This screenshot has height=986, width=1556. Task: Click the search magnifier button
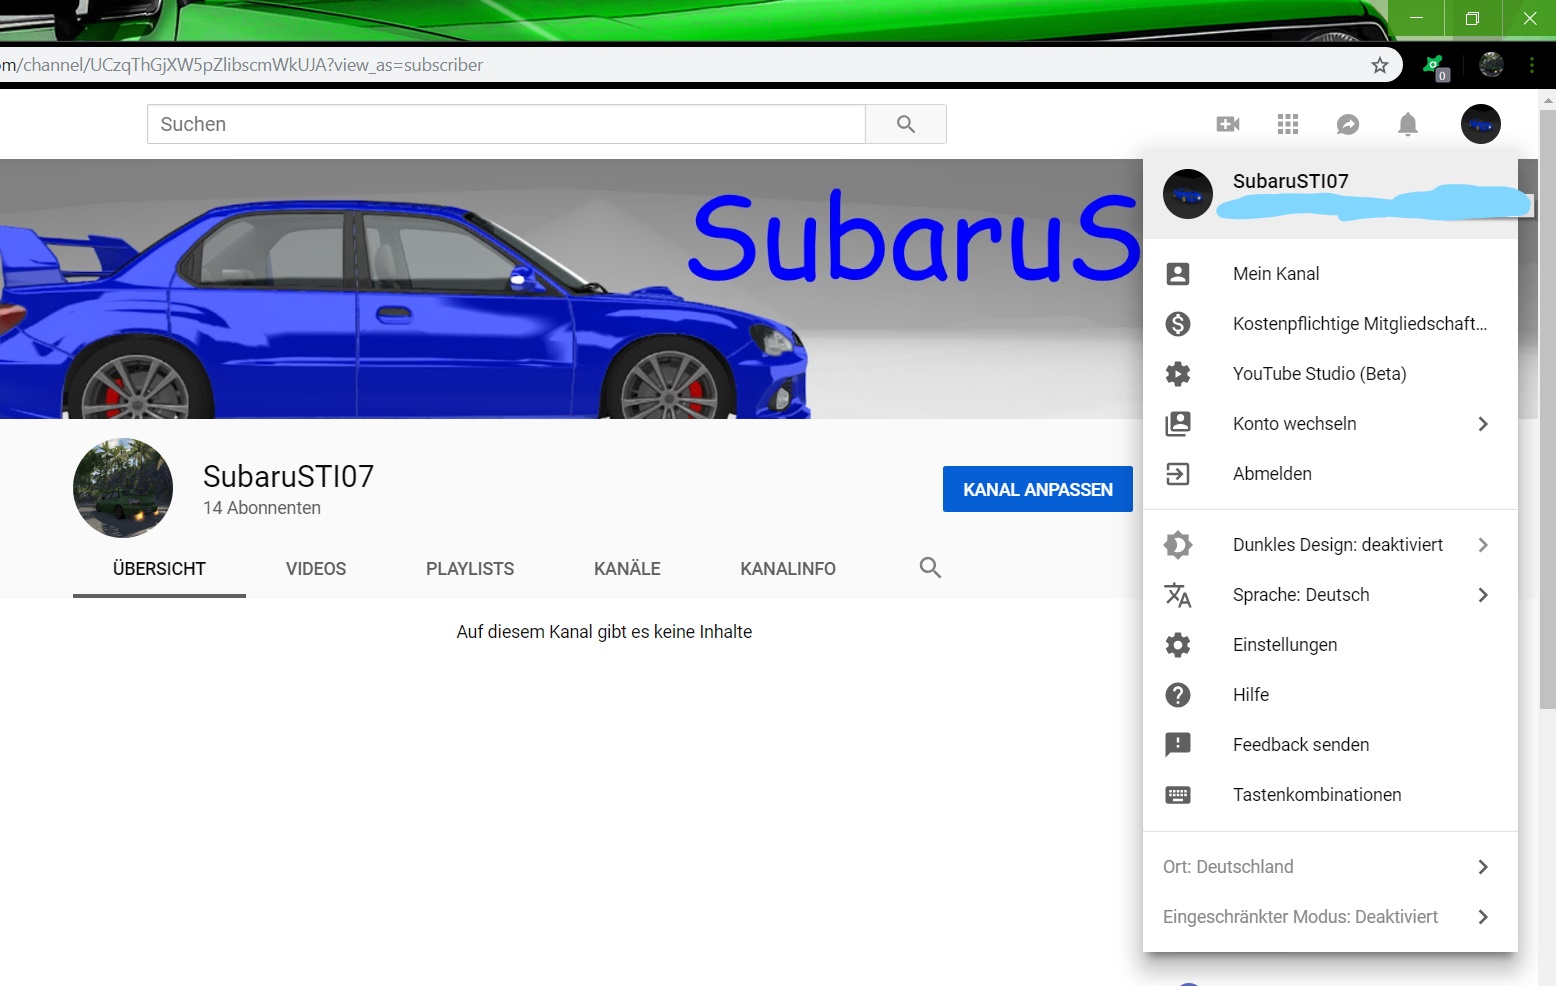pos(906,124)
